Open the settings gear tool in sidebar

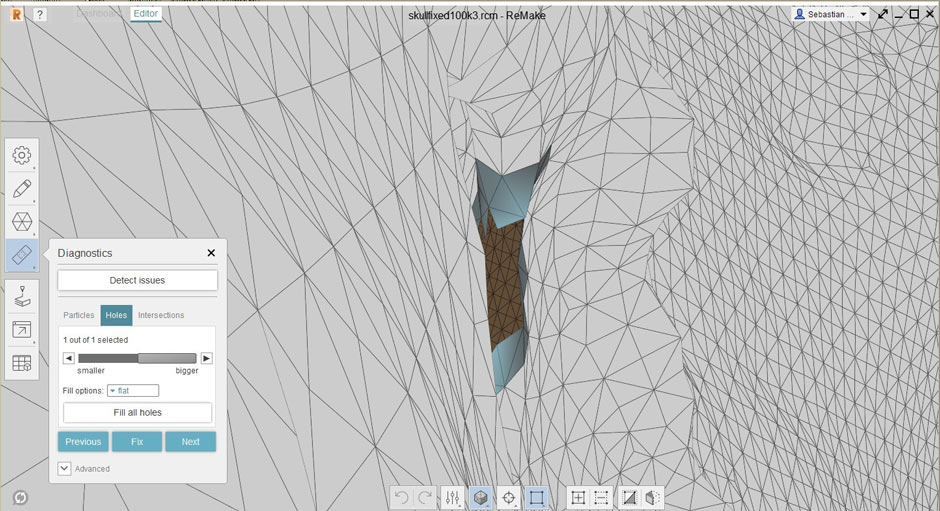point(22,155)
